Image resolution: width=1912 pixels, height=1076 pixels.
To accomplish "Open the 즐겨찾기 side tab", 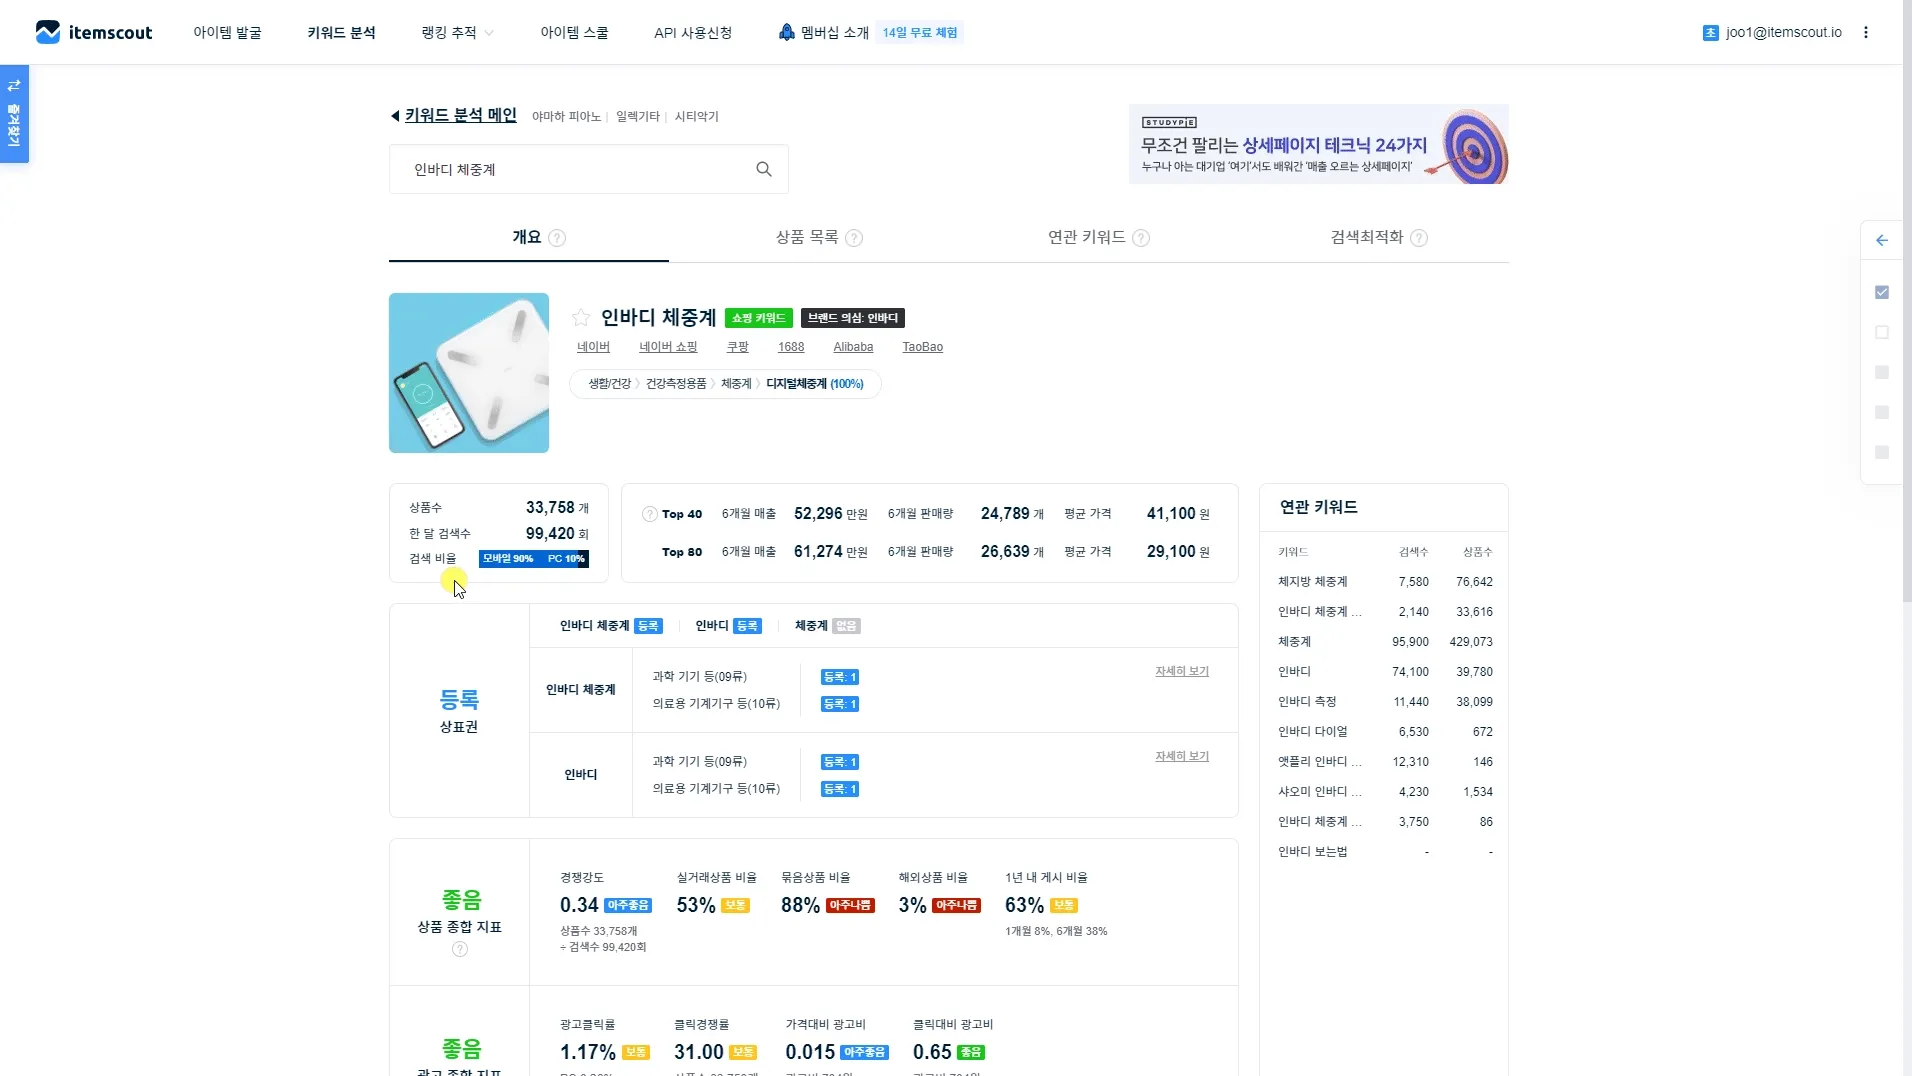I will (x=14, y=113).
